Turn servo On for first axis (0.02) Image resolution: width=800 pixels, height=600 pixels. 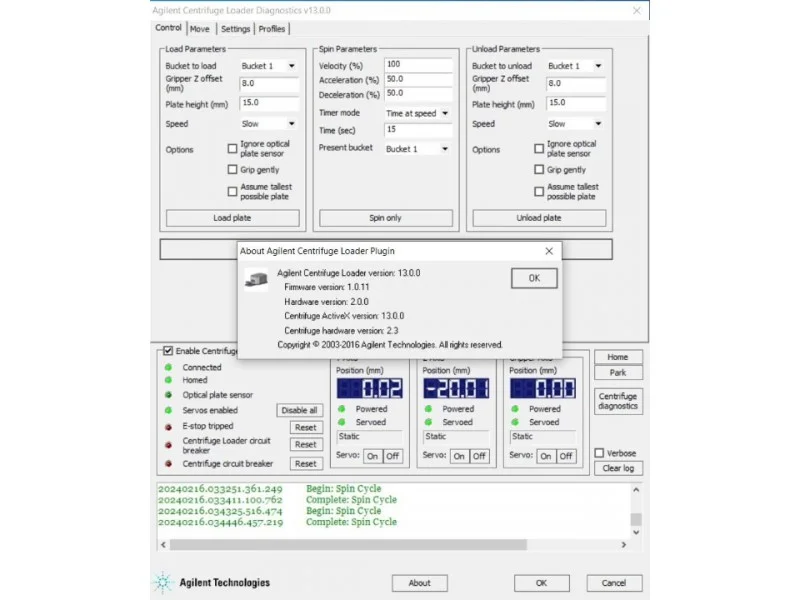pyautogui.click(x=373, y=456)
